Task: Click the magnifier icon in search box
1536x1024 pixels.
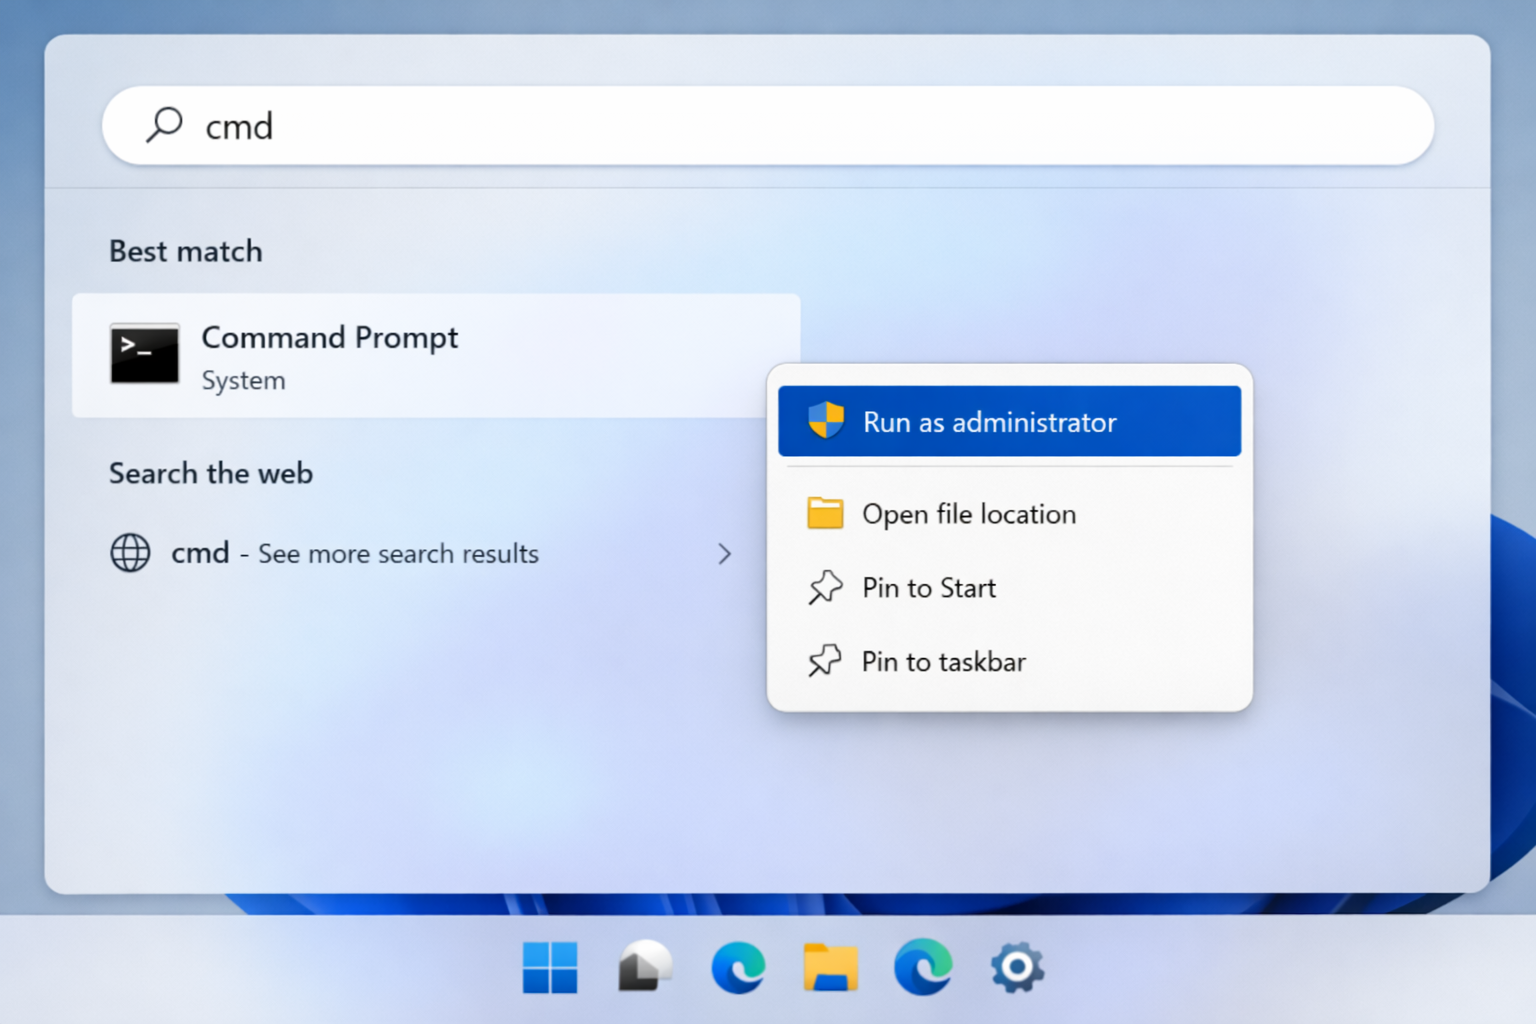Action: pos(164,125)
